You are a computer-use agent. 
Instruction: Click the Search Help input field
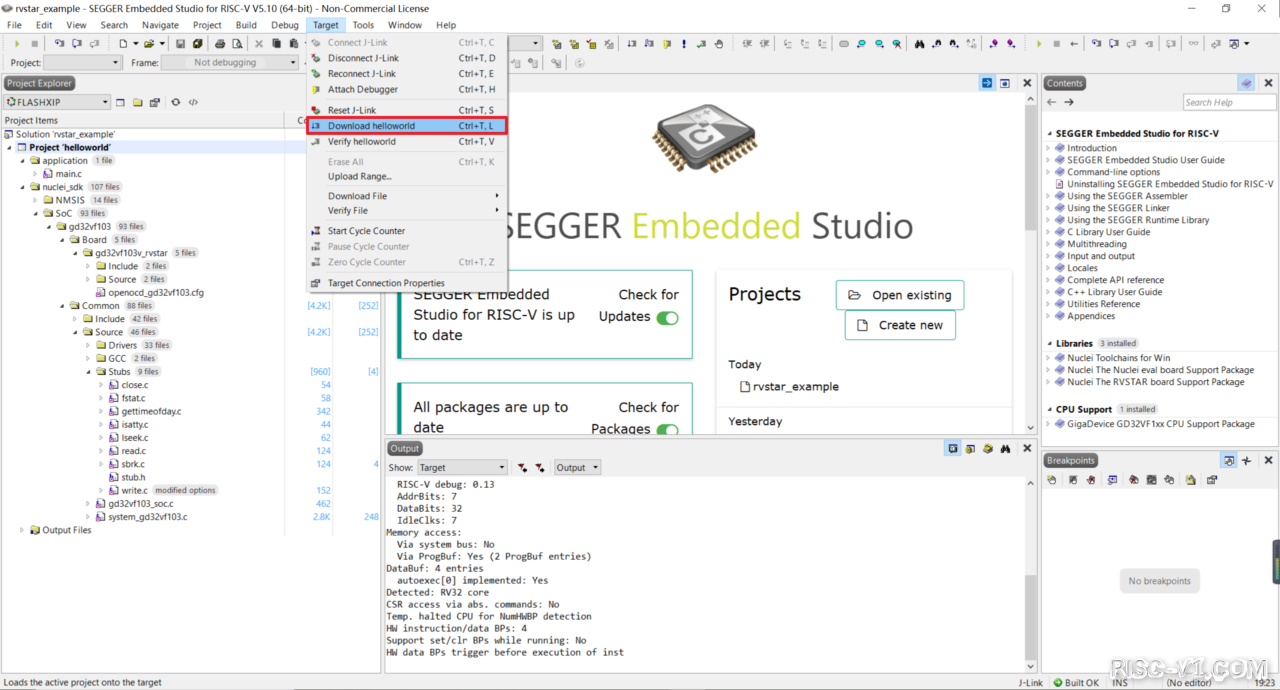1228,102
